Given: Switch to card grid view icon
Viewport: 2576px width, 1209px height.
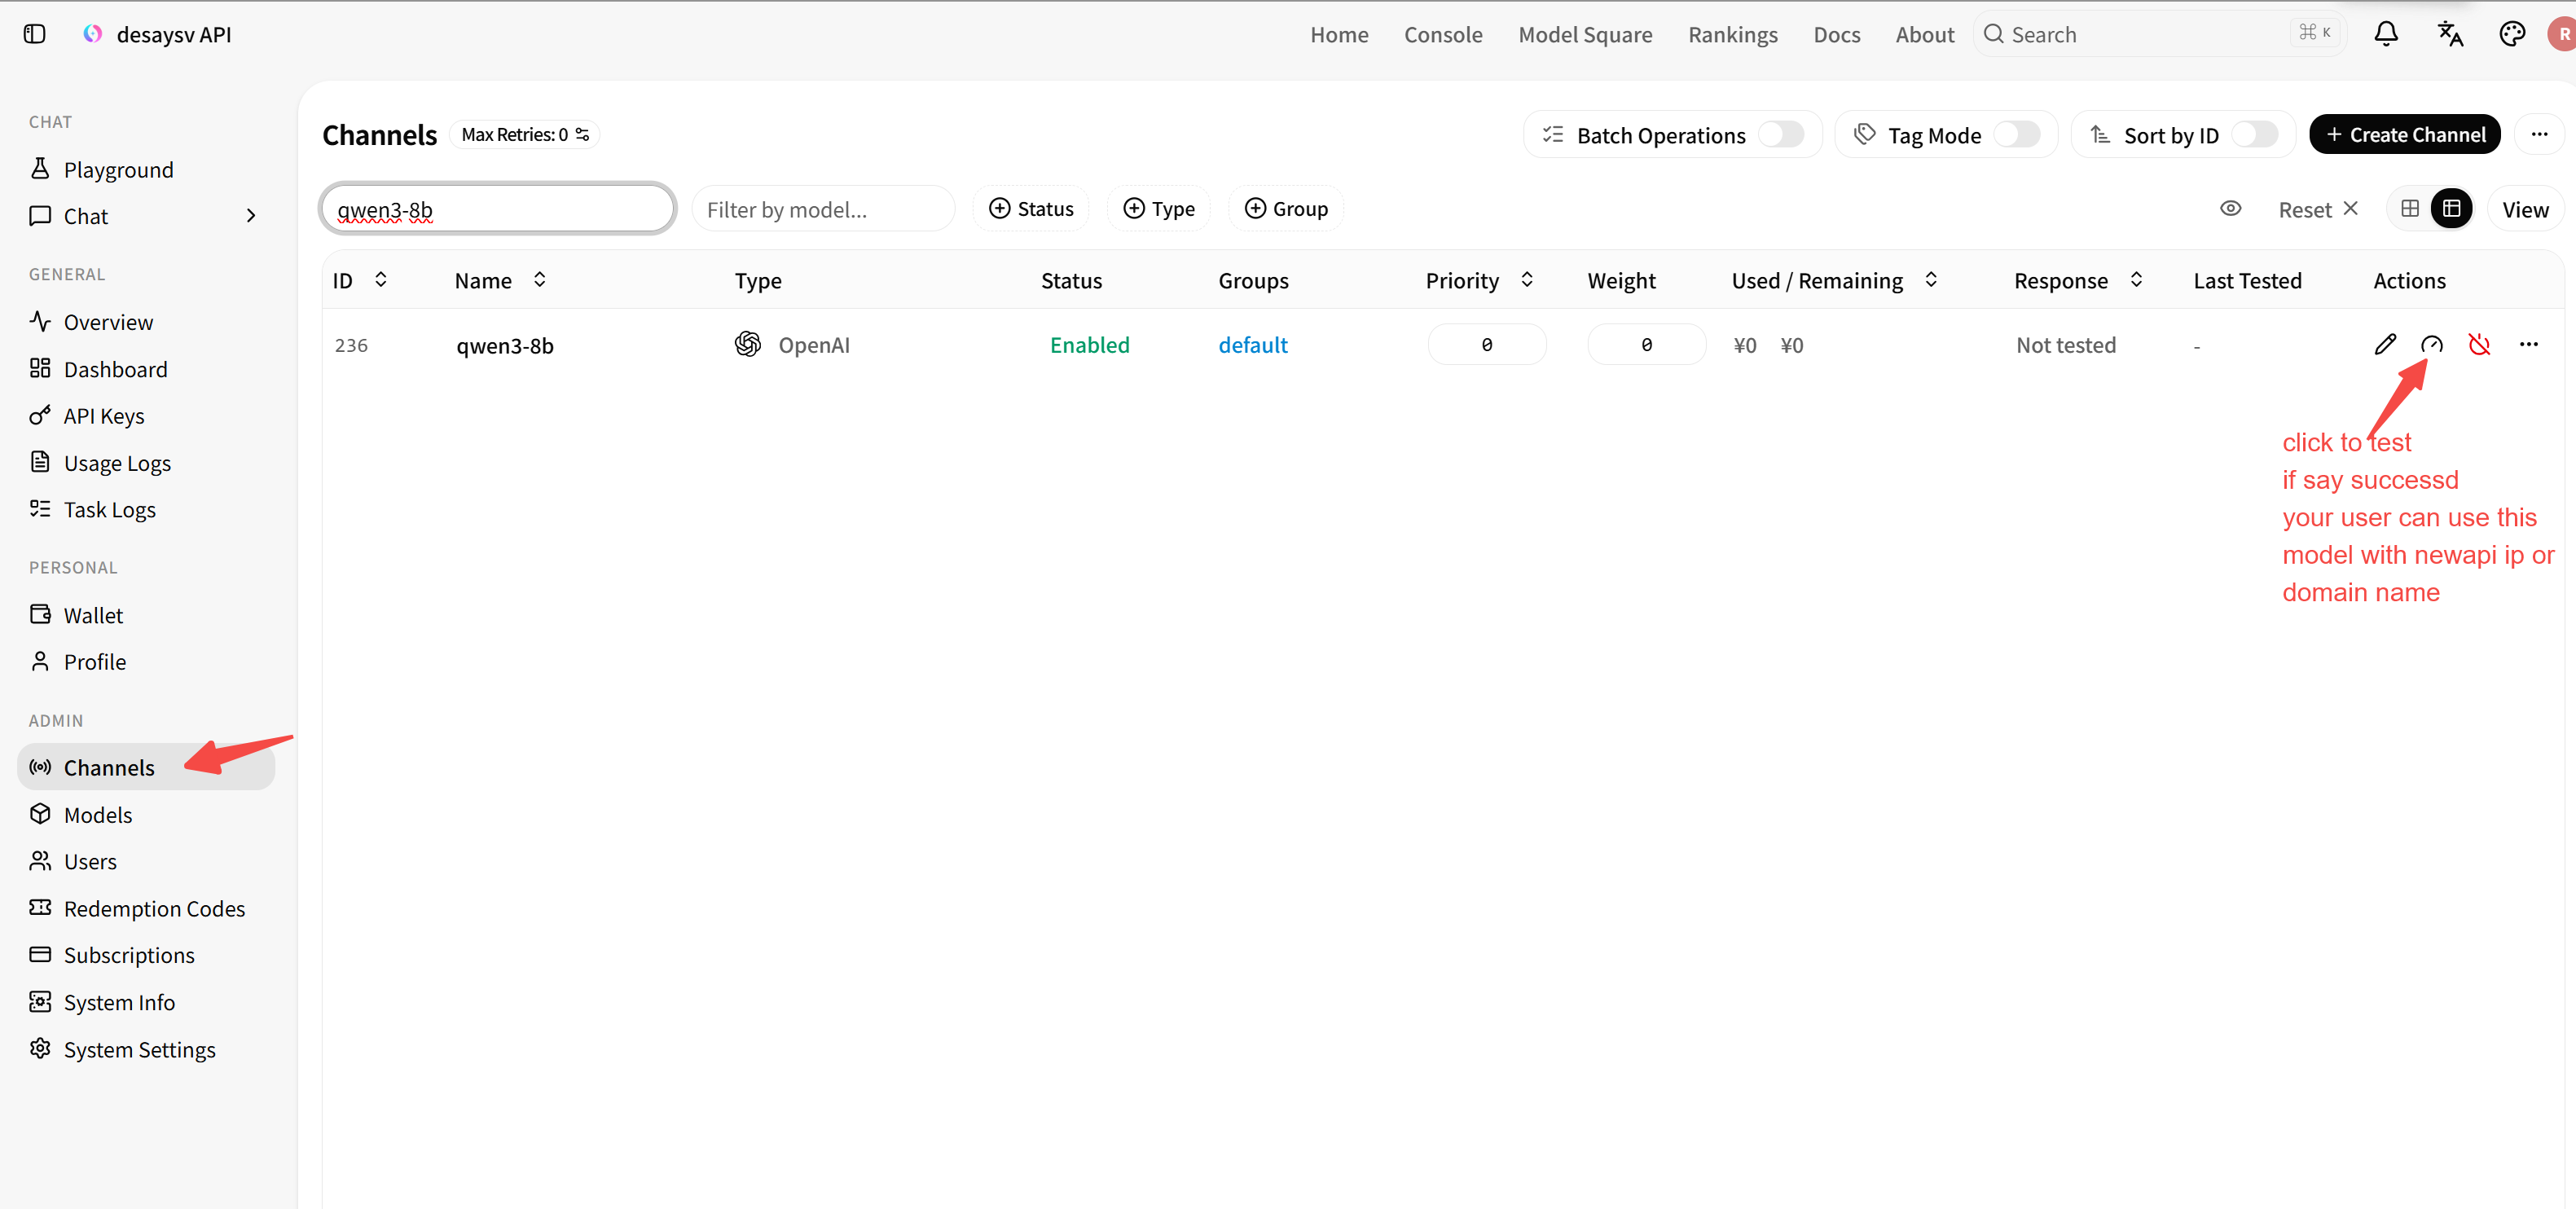Looking at the screenshot, I should [2410, 209].
